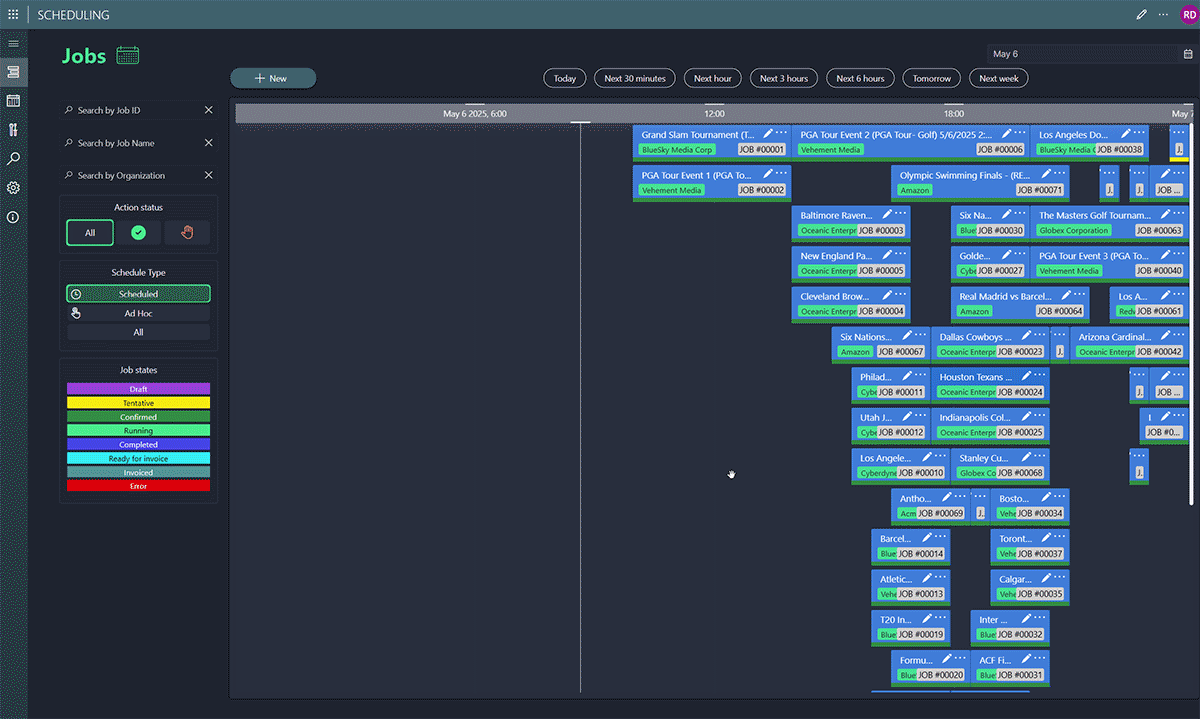Show Next week range
Viewport: 1200px width, 719px height.
[x=999, y=78]
